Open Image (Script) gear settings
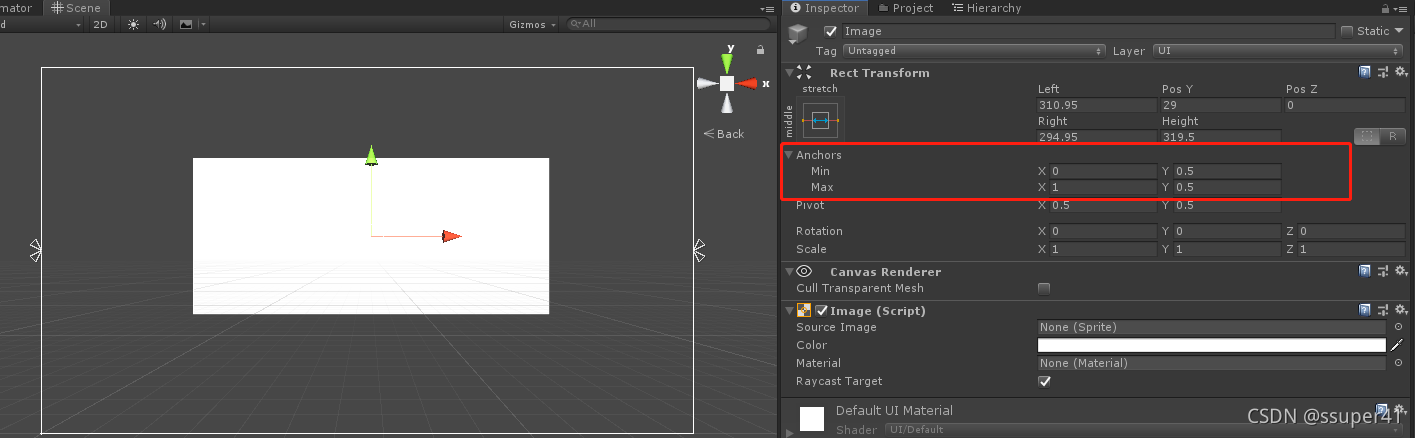The image size is (1415, 438). coord(1401,310)
